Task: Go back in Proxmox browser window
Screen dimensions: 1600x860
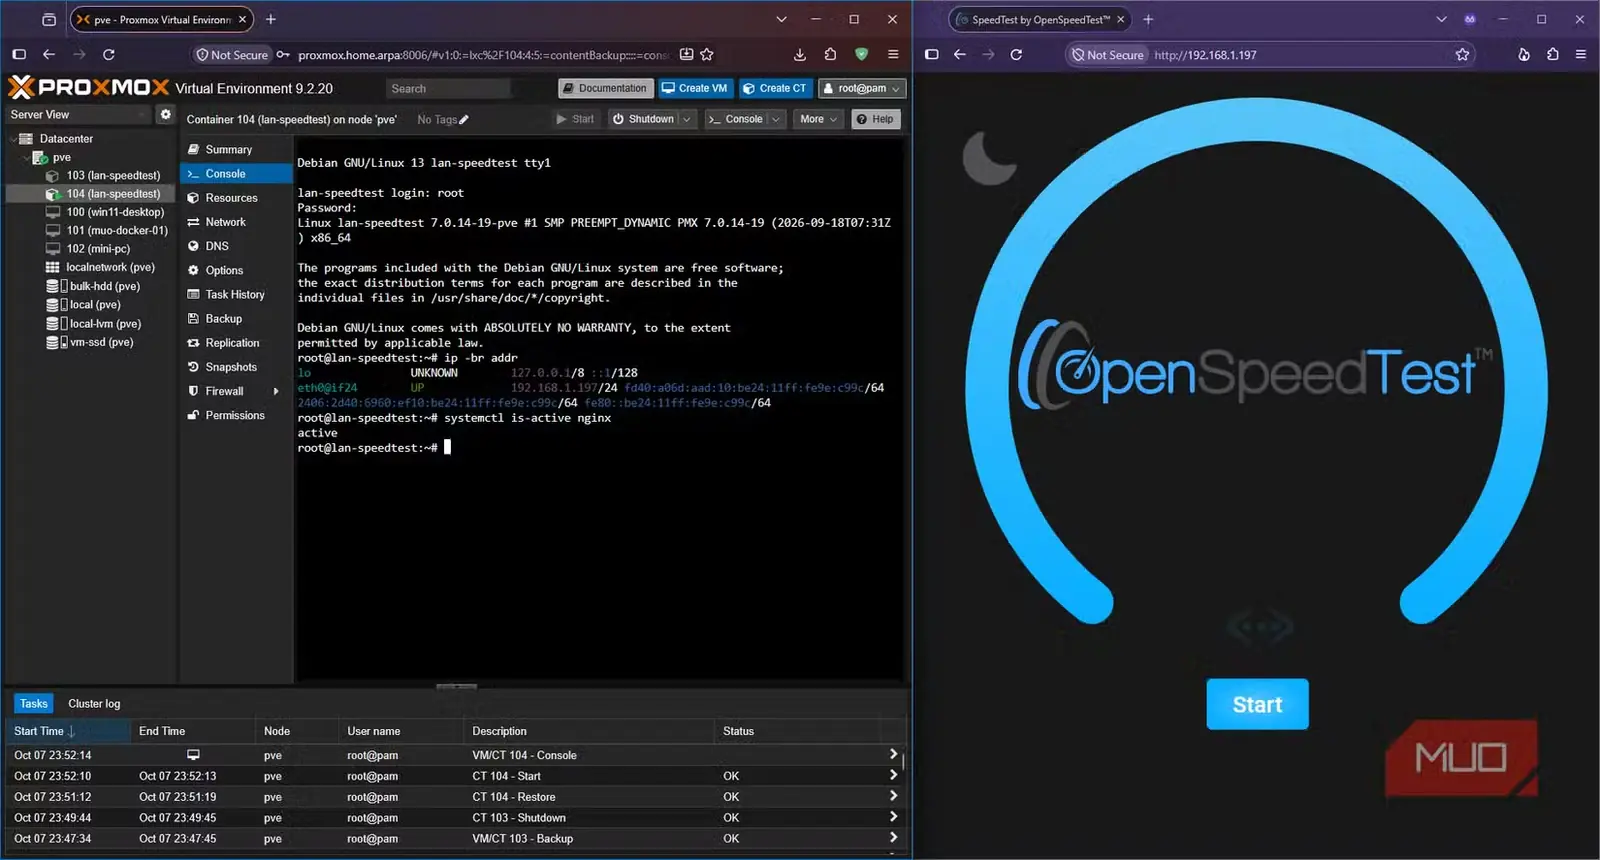Action: pos(48,54)
